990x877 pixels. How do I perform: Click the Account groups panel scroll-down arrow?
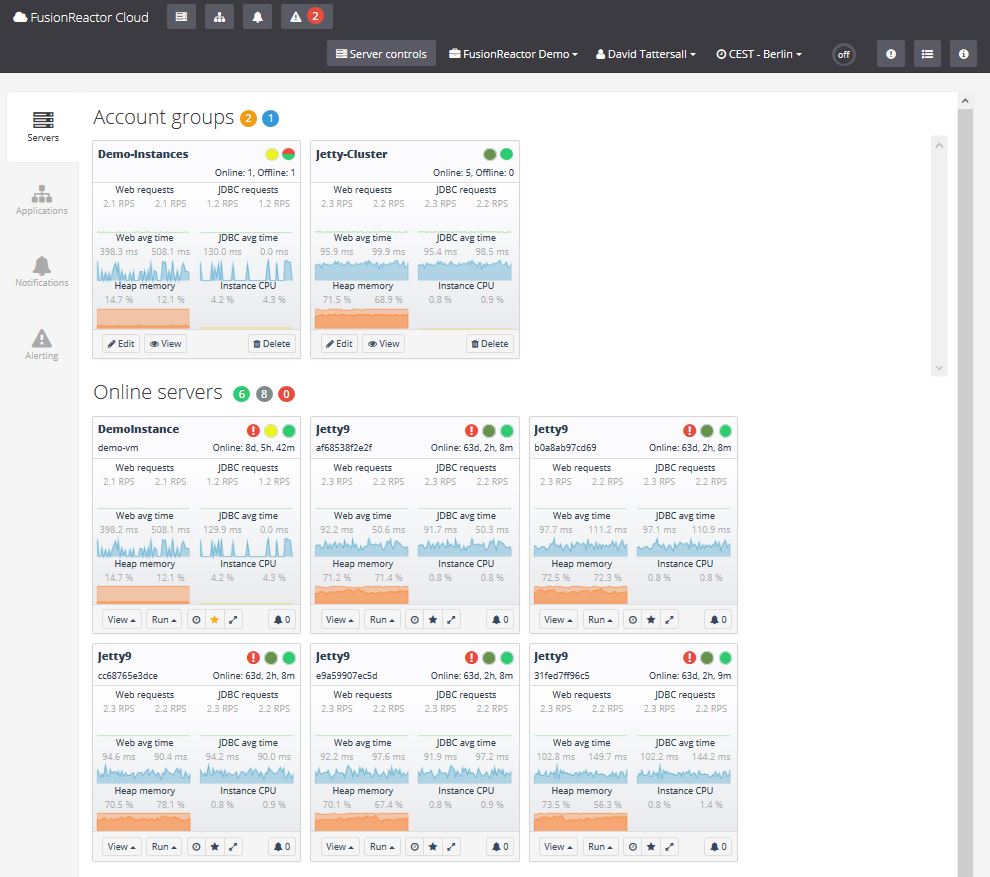click(x=939, y=367)
